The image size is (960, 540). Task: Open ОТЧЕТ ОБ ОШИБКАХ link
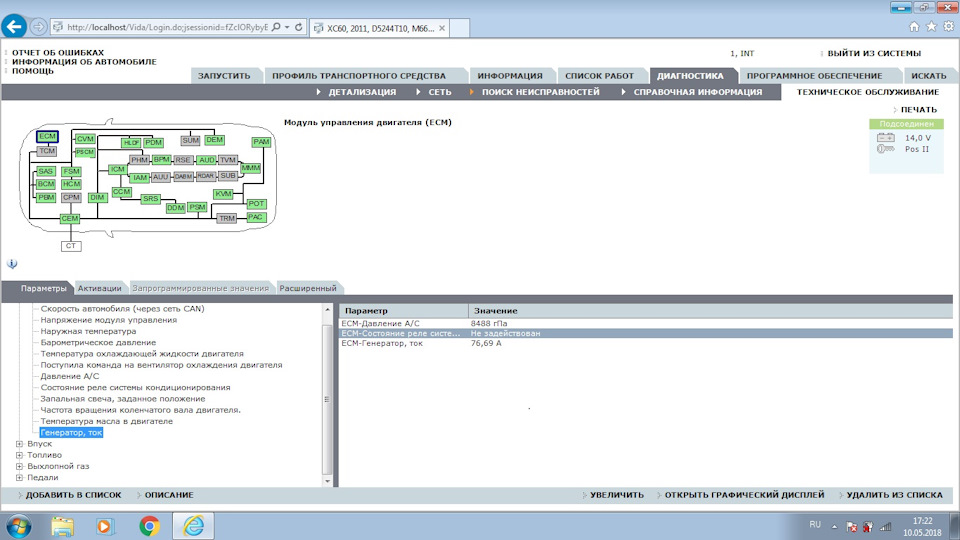click(x=58, y=53)
